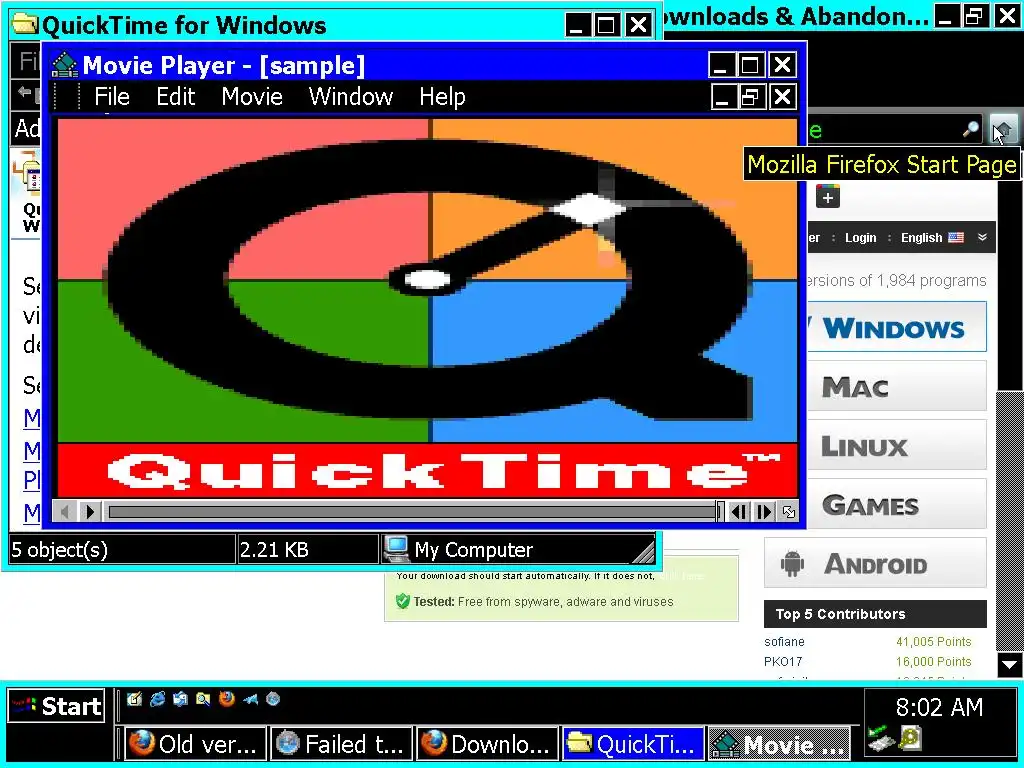Click the muted speaker volume icon
This screenshot has width=1024, height=768.
(65, 512)
